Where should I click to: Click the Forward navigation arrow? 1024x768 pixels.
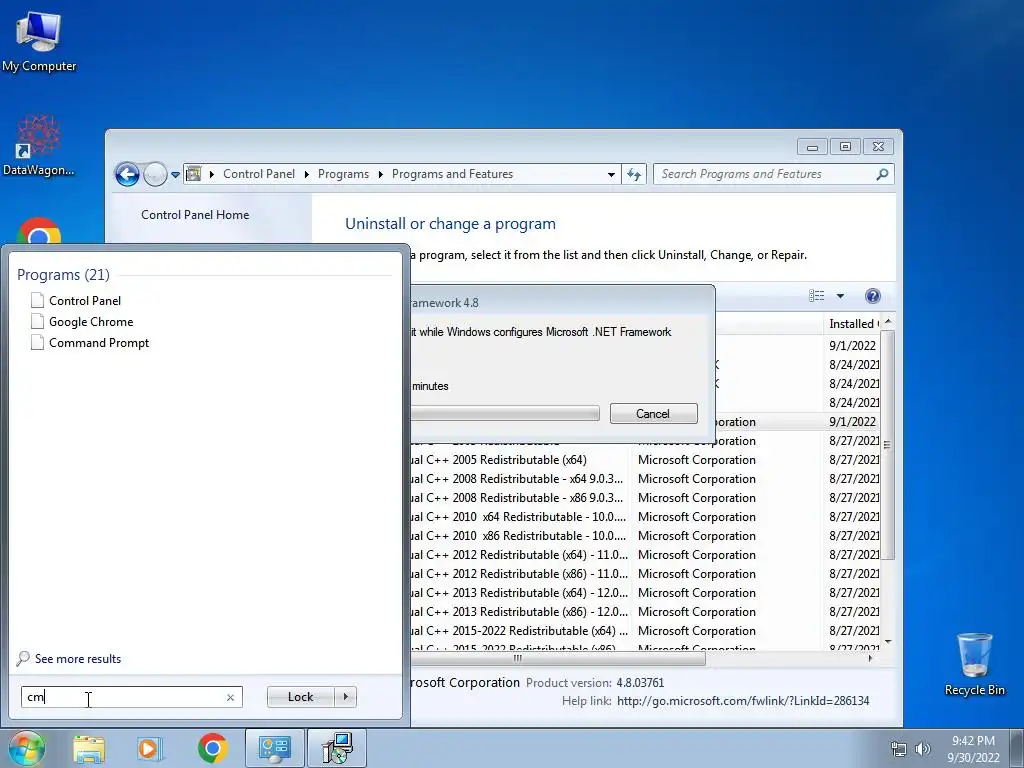(155, 174)
